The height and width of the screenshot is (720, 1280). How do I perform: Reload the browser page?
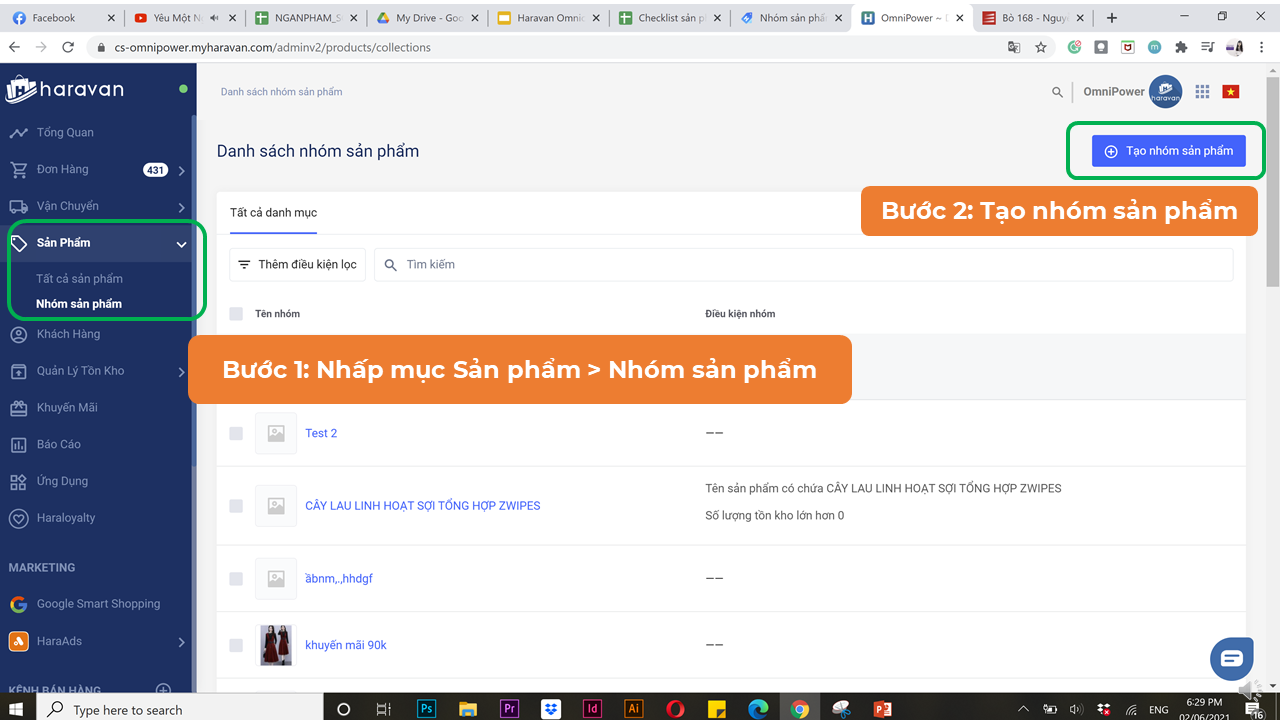click(68, 47)
